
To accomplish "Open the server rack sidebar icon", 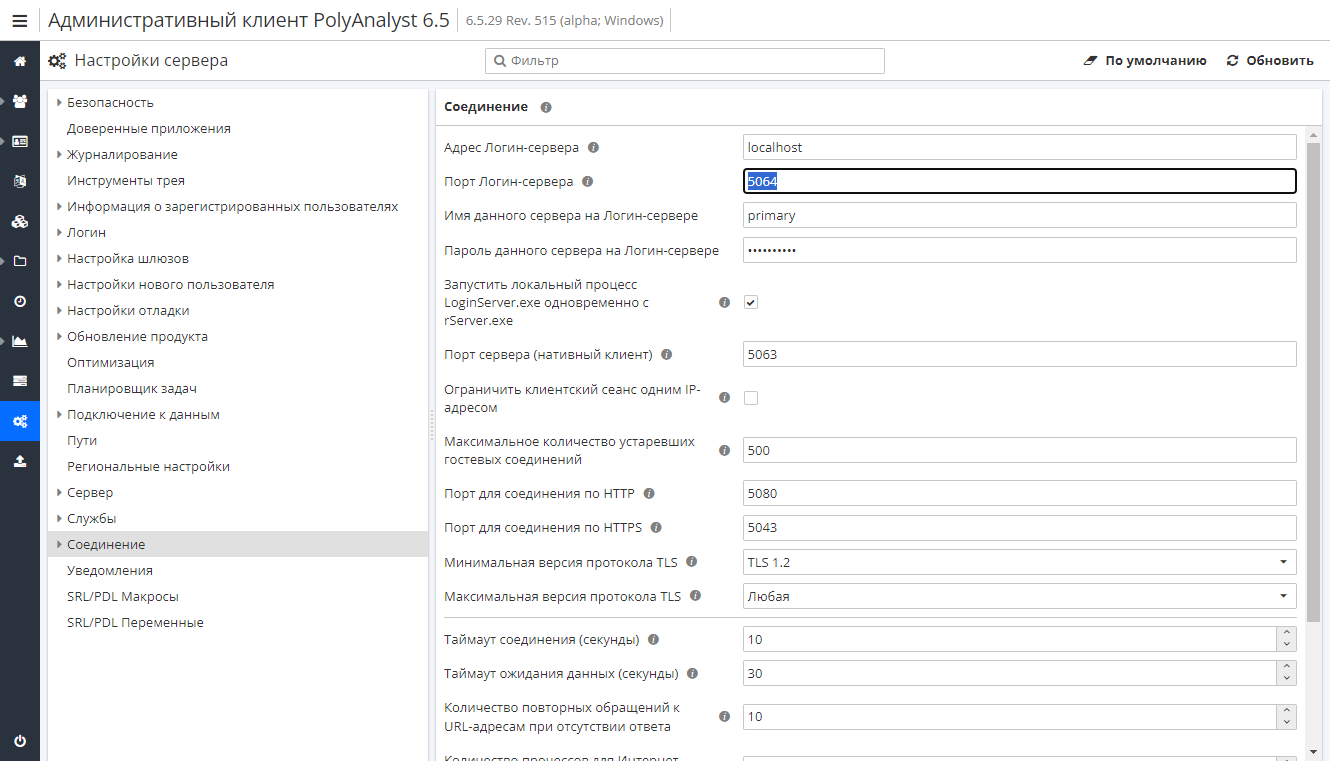I will tap(20, 381).
